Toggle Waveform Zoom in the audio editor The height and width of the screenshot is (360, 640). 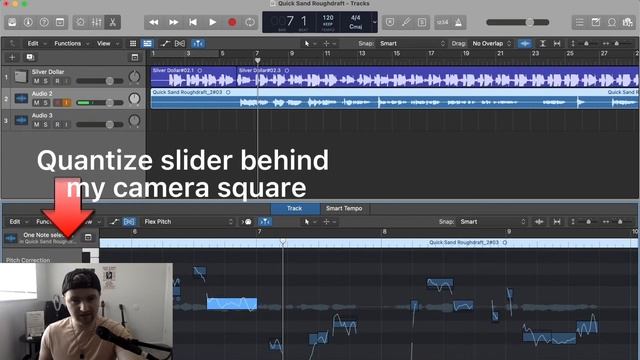point(539,222)
